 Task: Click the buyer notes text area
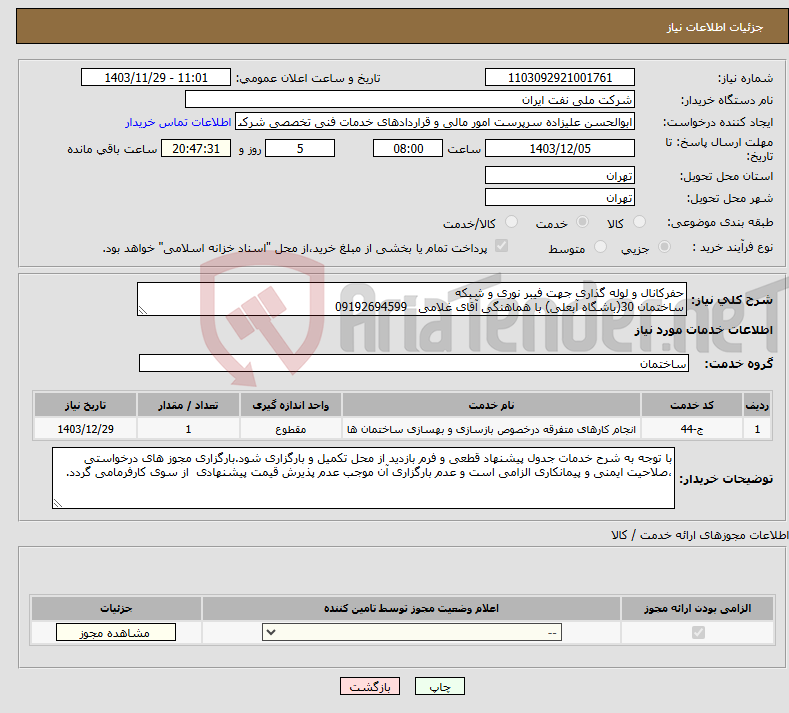click(x=363, y=478)
